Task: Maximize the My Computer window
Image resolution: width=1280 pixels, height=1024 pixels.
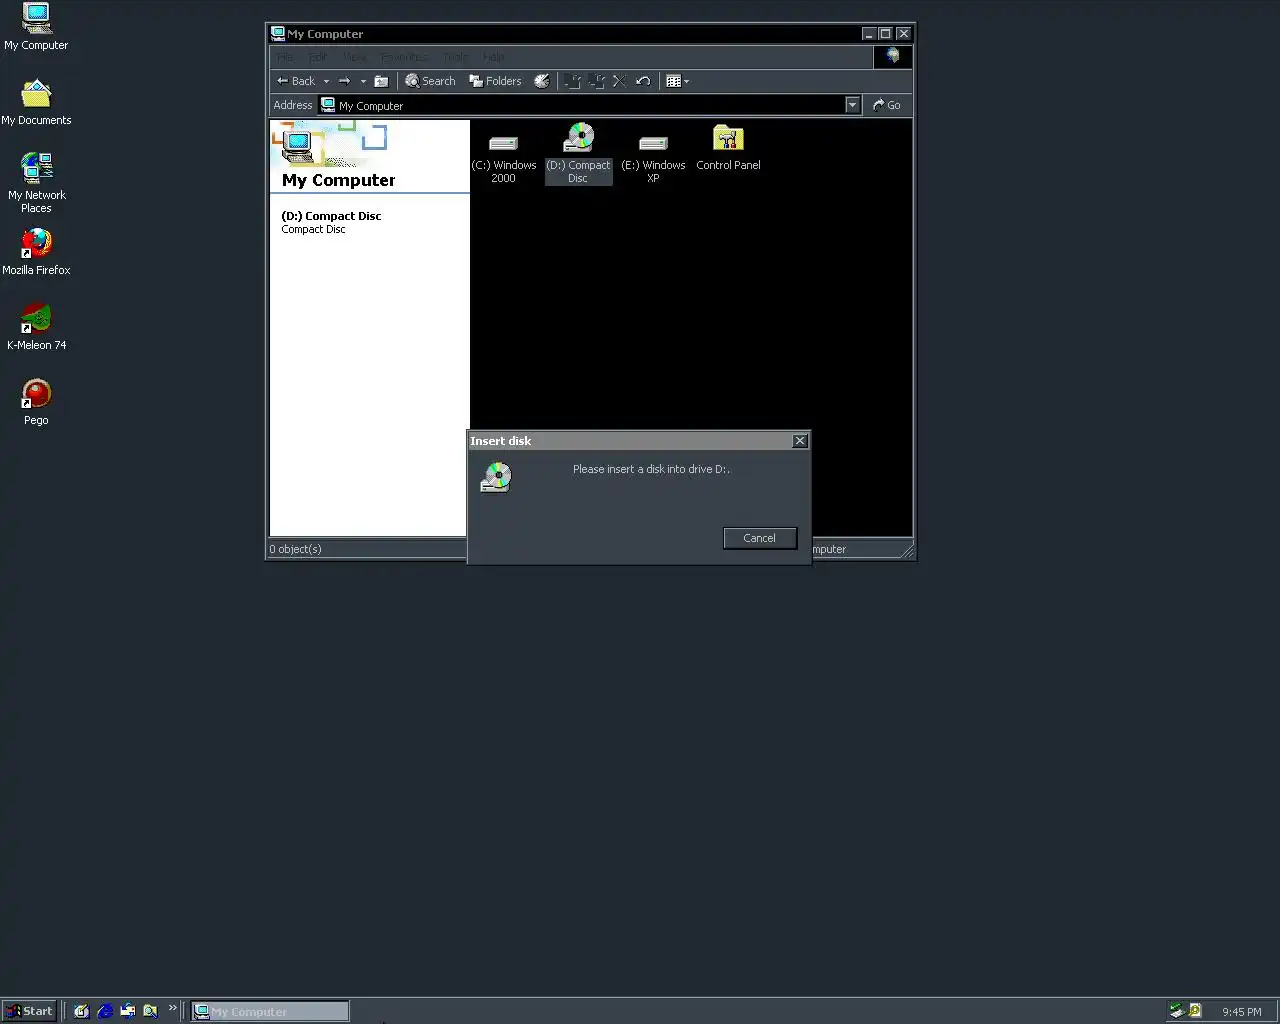Action: (x=885, y=34)
